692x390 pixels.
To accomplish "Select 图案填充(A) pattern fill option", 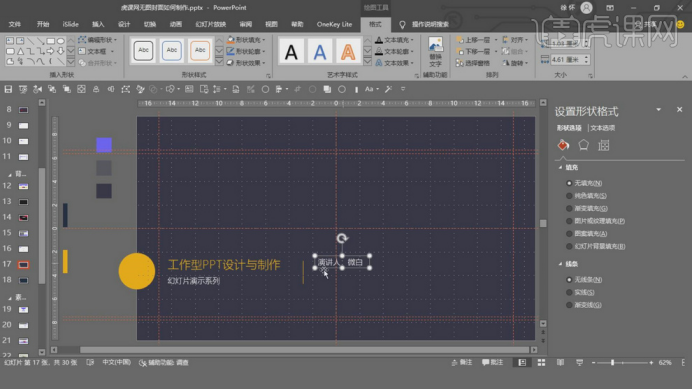I will point(586,233).
